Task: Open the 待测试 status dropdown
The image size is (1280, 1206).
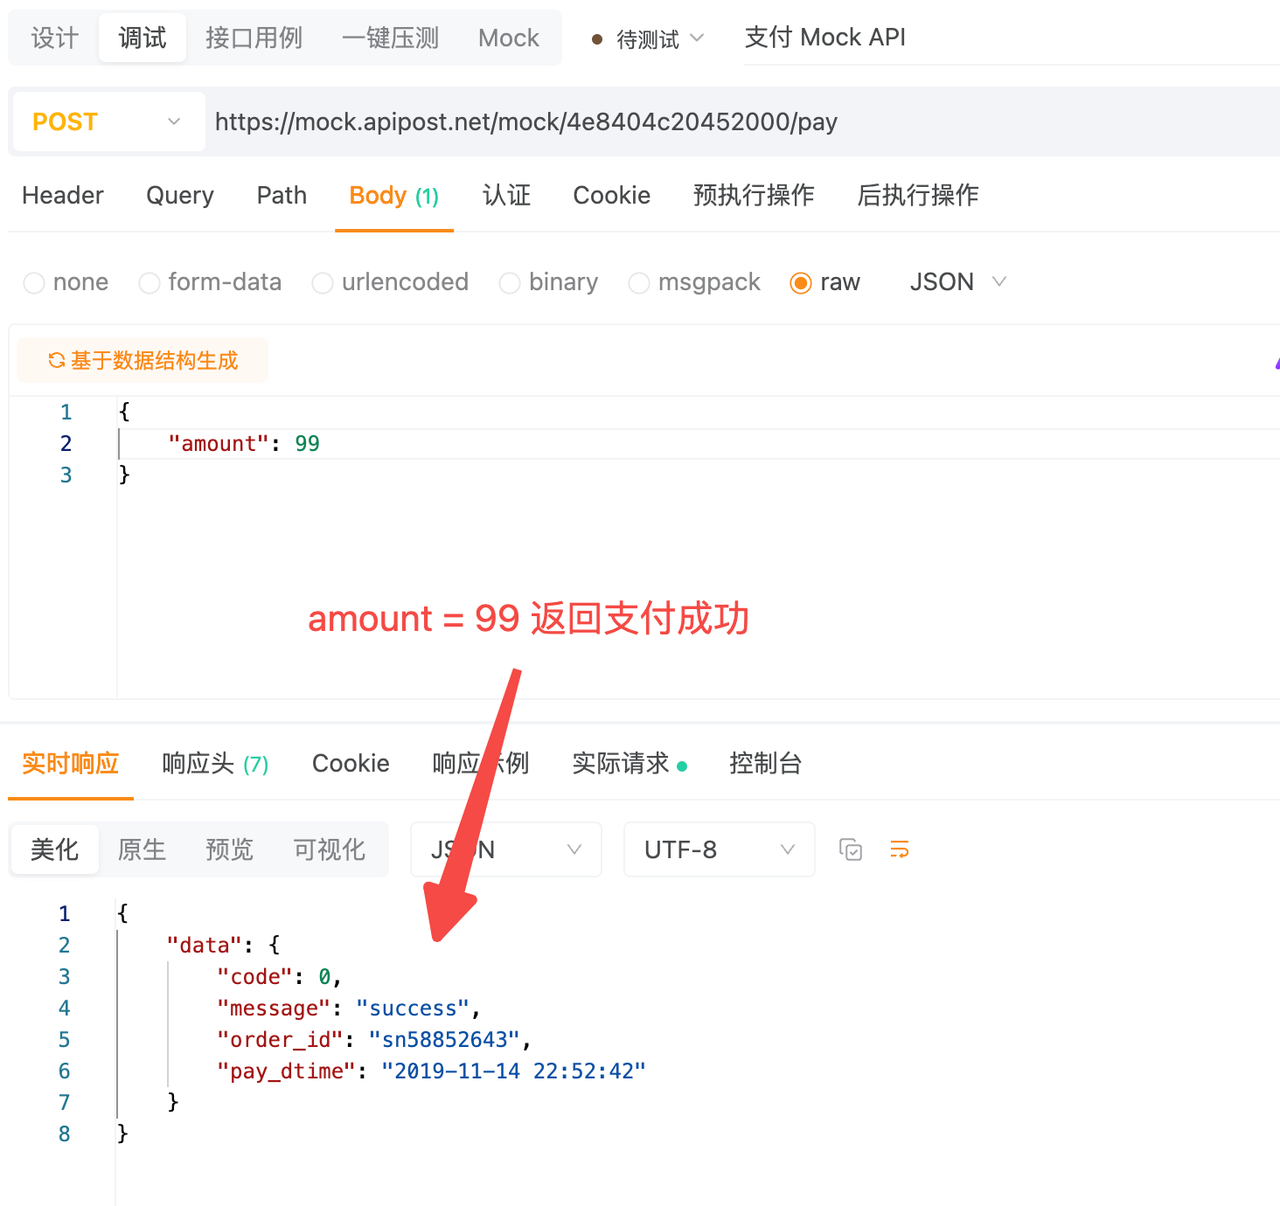Action: (648, 39)
